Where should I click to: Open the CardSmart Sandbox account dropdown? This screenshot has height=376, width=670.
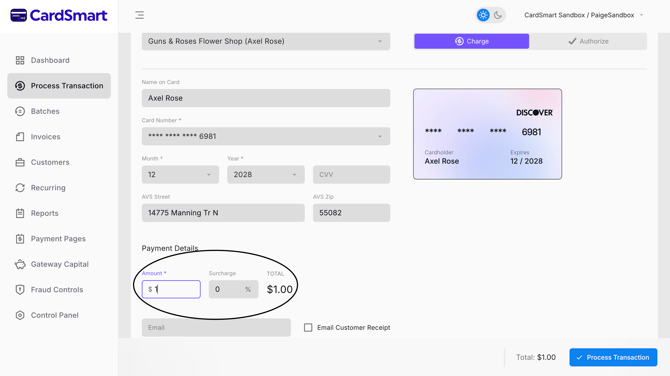coord(583,15)
